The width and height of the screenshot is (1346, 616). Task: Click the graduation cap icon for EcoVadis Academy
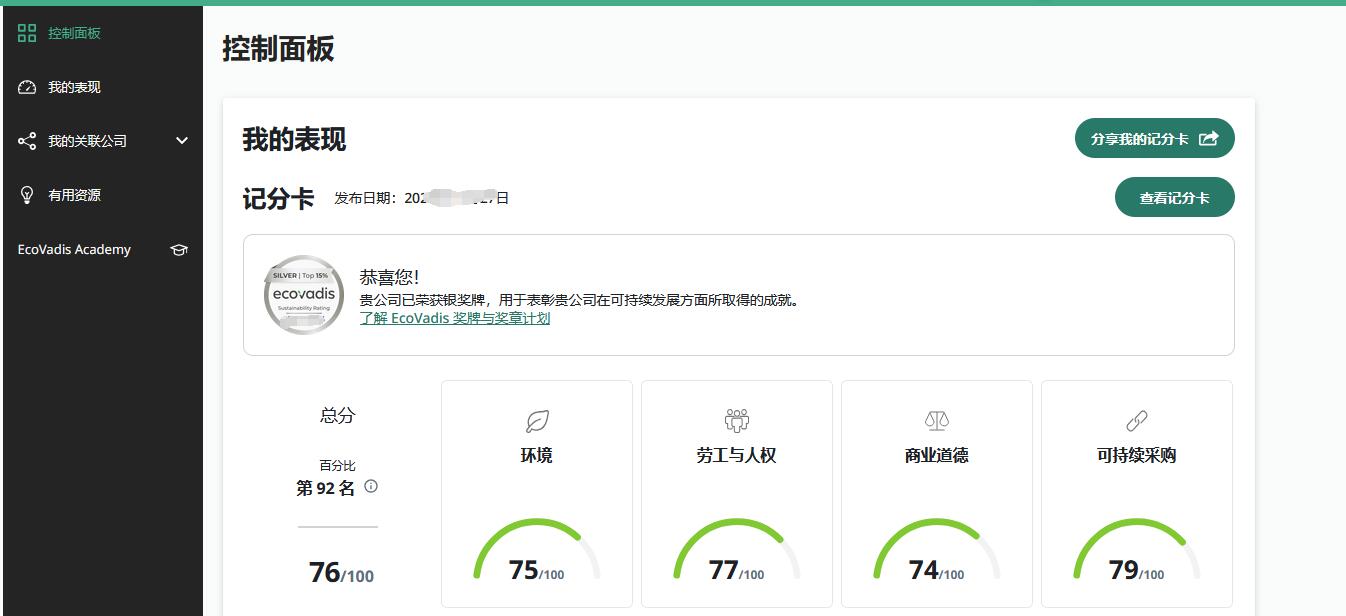pyautogui.click(x=179, y=250)
